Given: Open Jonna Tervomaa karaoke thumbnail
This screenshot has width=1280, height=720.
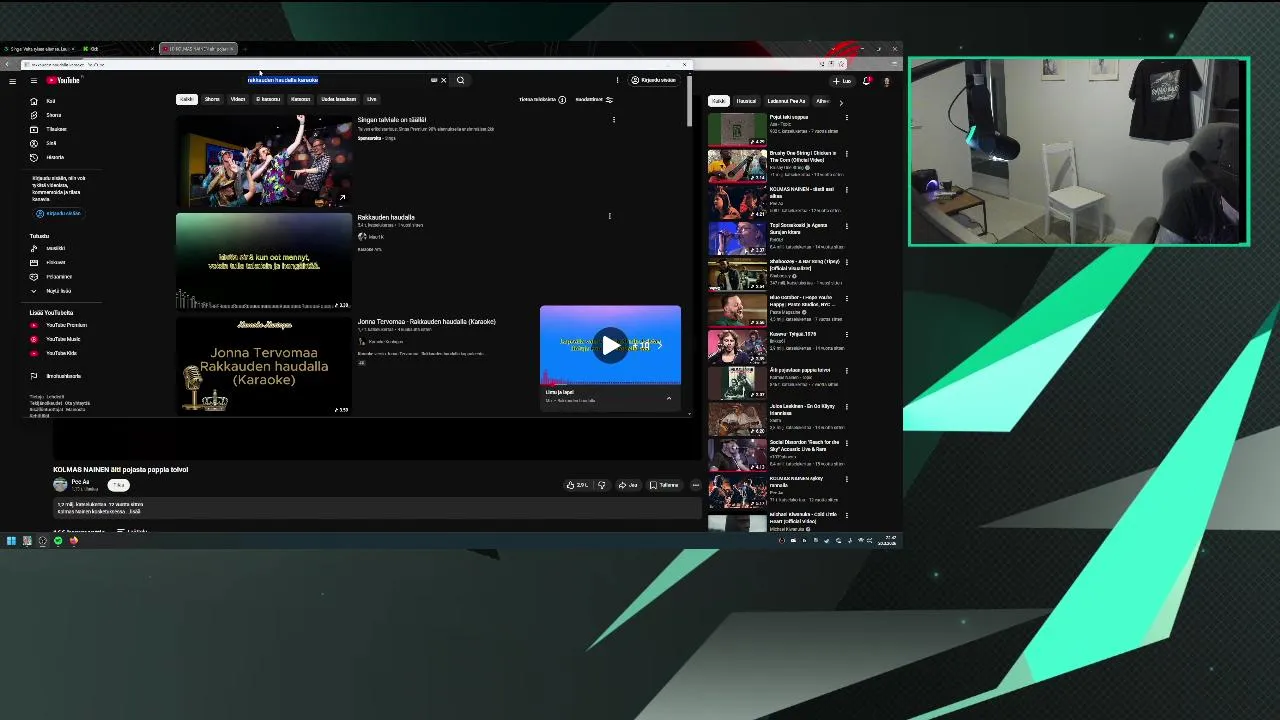Looking at the screenshot, I should [x=264, y=366].
